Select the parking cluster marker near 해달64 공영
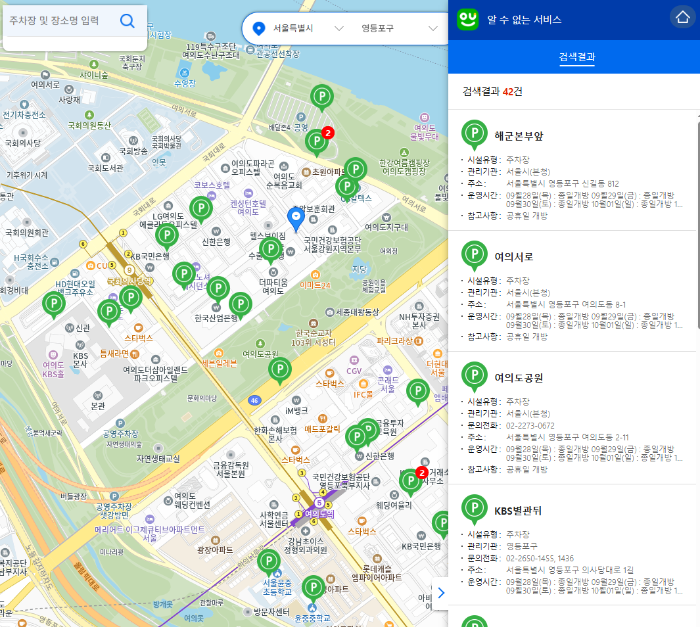Image resolution: width=700 pixels, height=627 pixels. tap(318, 142)
